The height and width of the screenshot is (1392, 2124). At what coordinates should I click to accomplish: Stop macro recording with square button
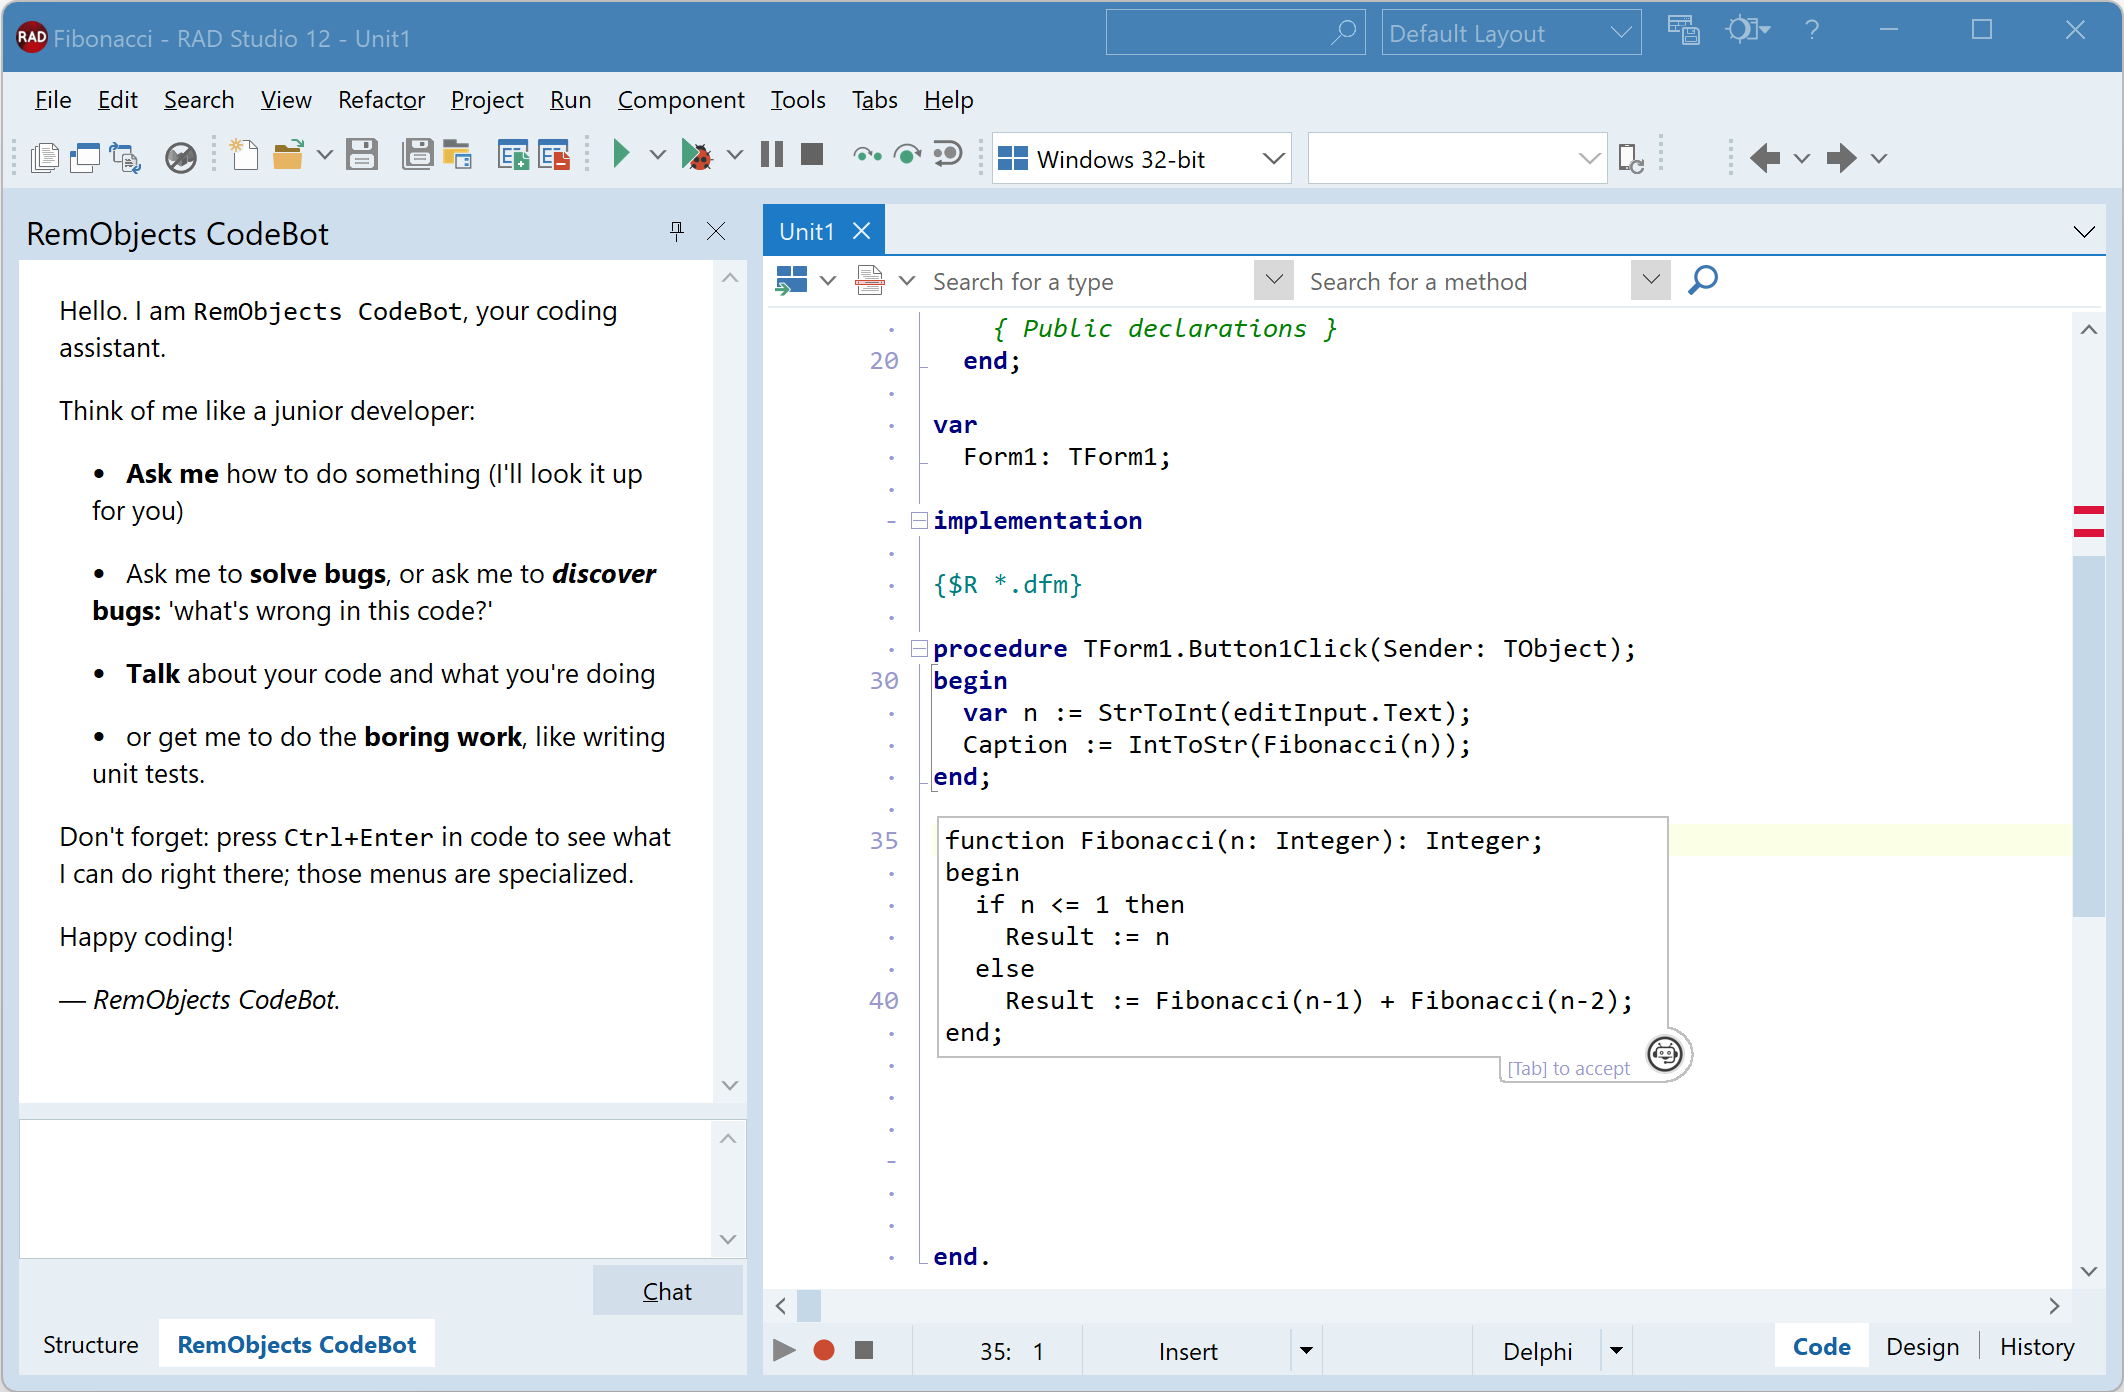[864, 1351]
